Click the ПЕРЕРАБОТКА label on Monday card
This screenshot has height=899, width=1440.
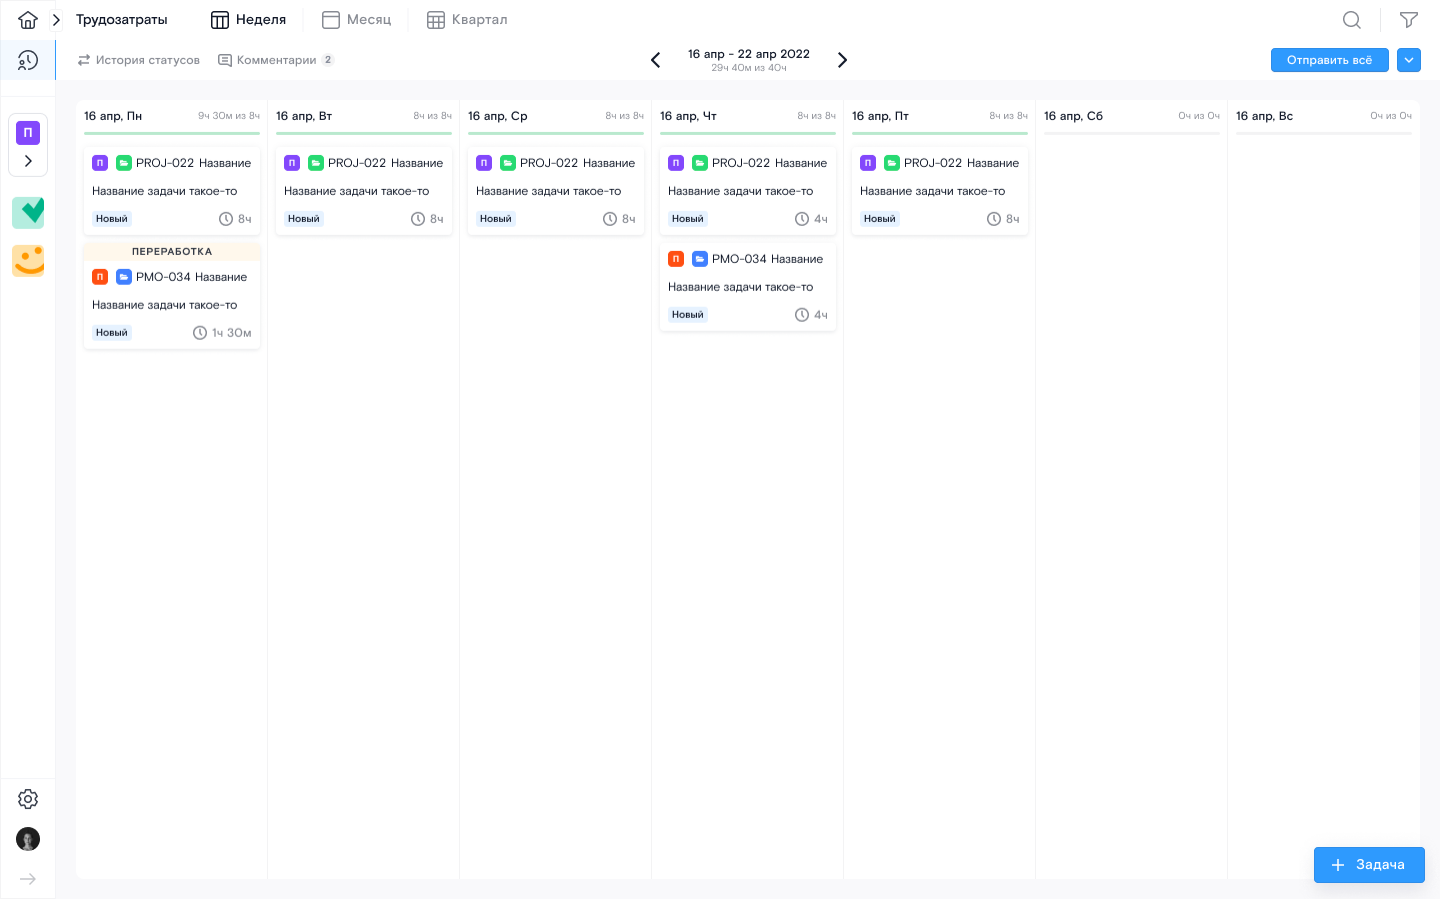pos(172,252)
